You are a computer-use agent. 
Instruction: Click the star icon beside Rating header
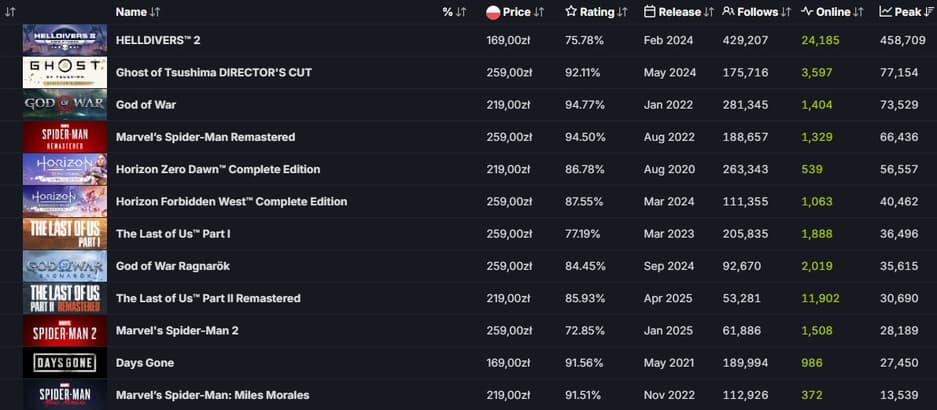571,12
